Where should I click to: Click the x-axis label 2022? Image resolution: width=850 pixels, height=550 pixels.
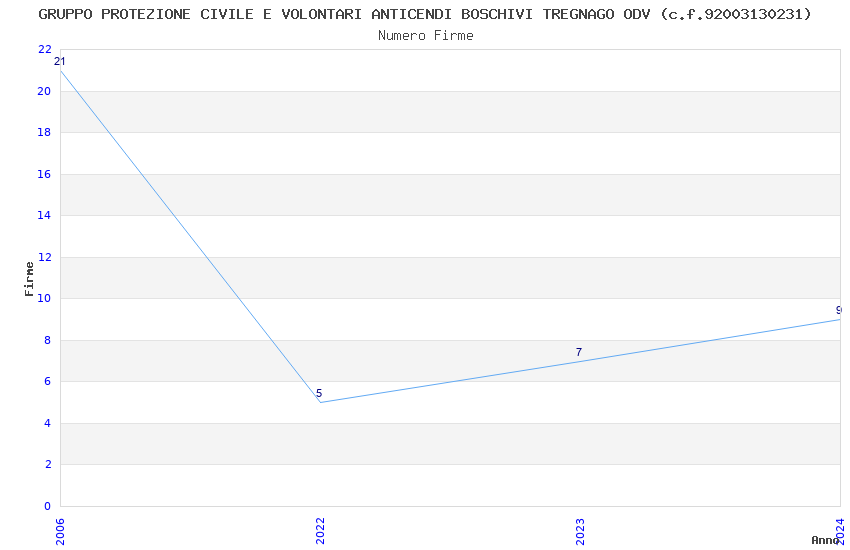click(320, 531)
